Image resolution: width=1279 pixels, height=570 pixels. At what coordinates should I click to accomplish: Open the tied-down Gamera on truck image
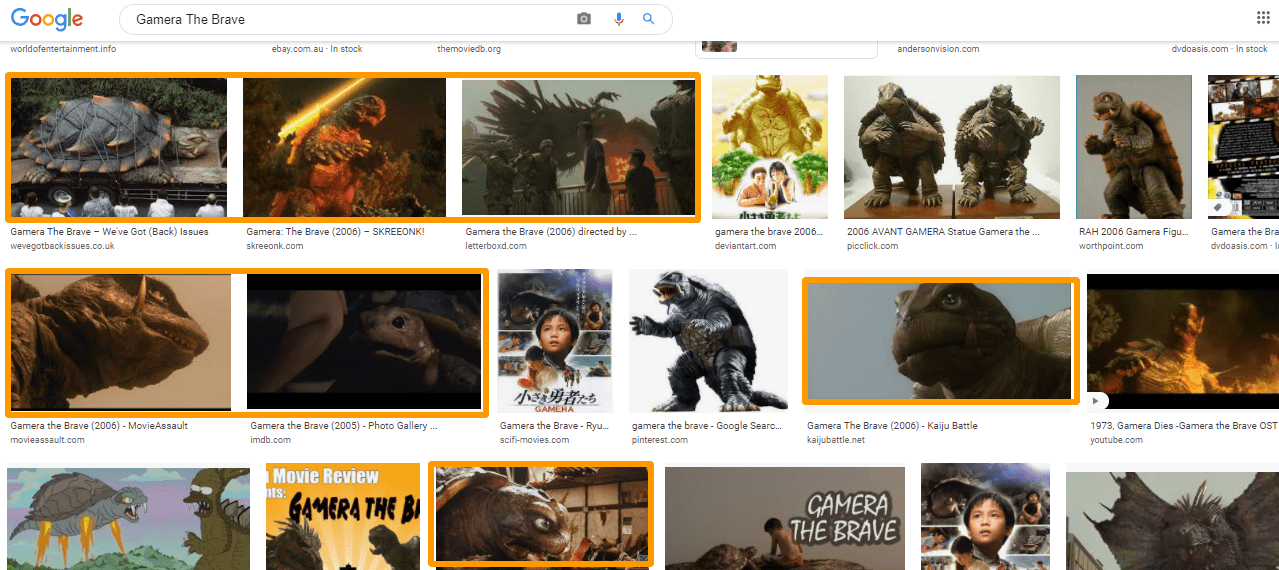point(118,147)
